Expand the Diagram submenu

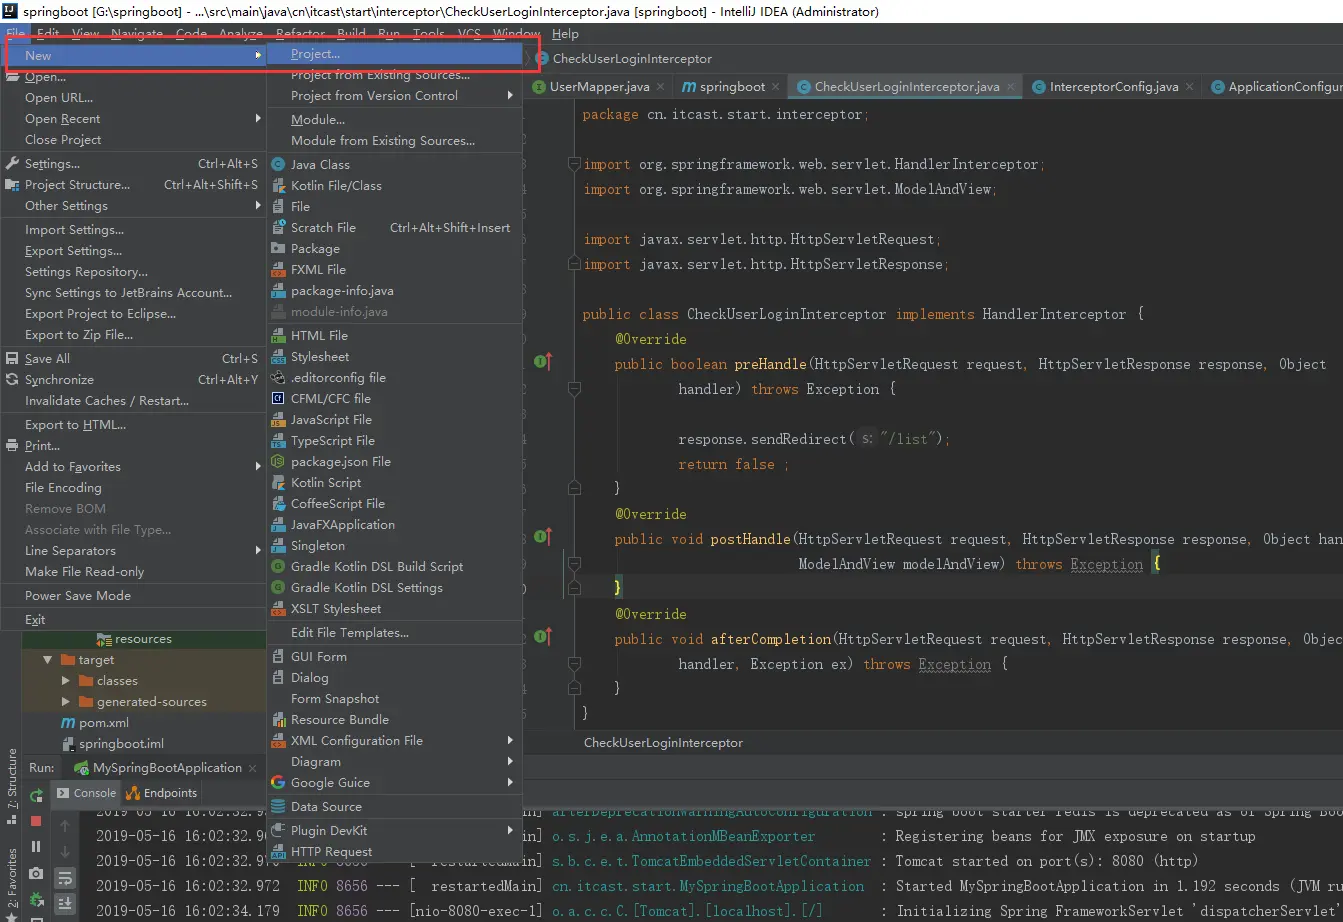coord(395,762)
